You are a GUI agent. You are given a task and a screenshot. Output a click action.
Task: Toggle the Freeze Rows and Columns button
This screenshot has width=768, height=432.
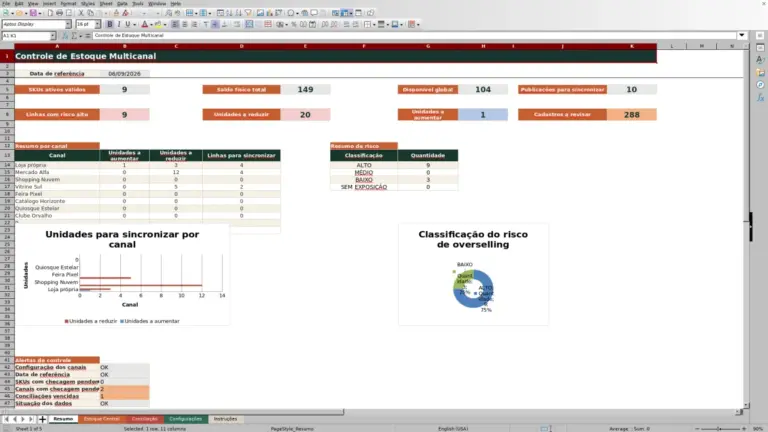click(346, 13)
